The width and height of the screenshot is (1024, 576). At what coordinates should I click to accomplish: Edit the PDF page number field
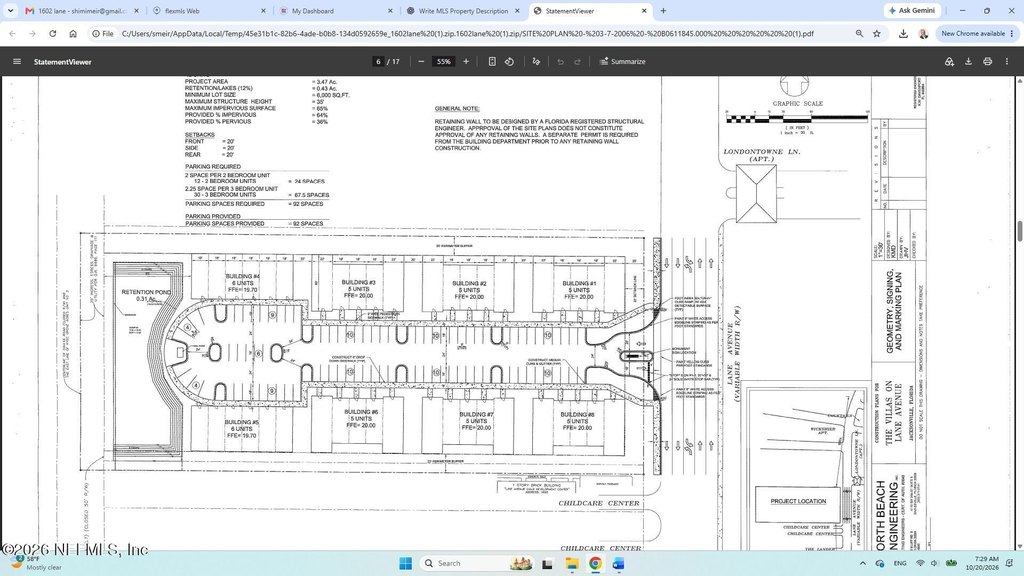pyautogui.click(x=378, y=61)
